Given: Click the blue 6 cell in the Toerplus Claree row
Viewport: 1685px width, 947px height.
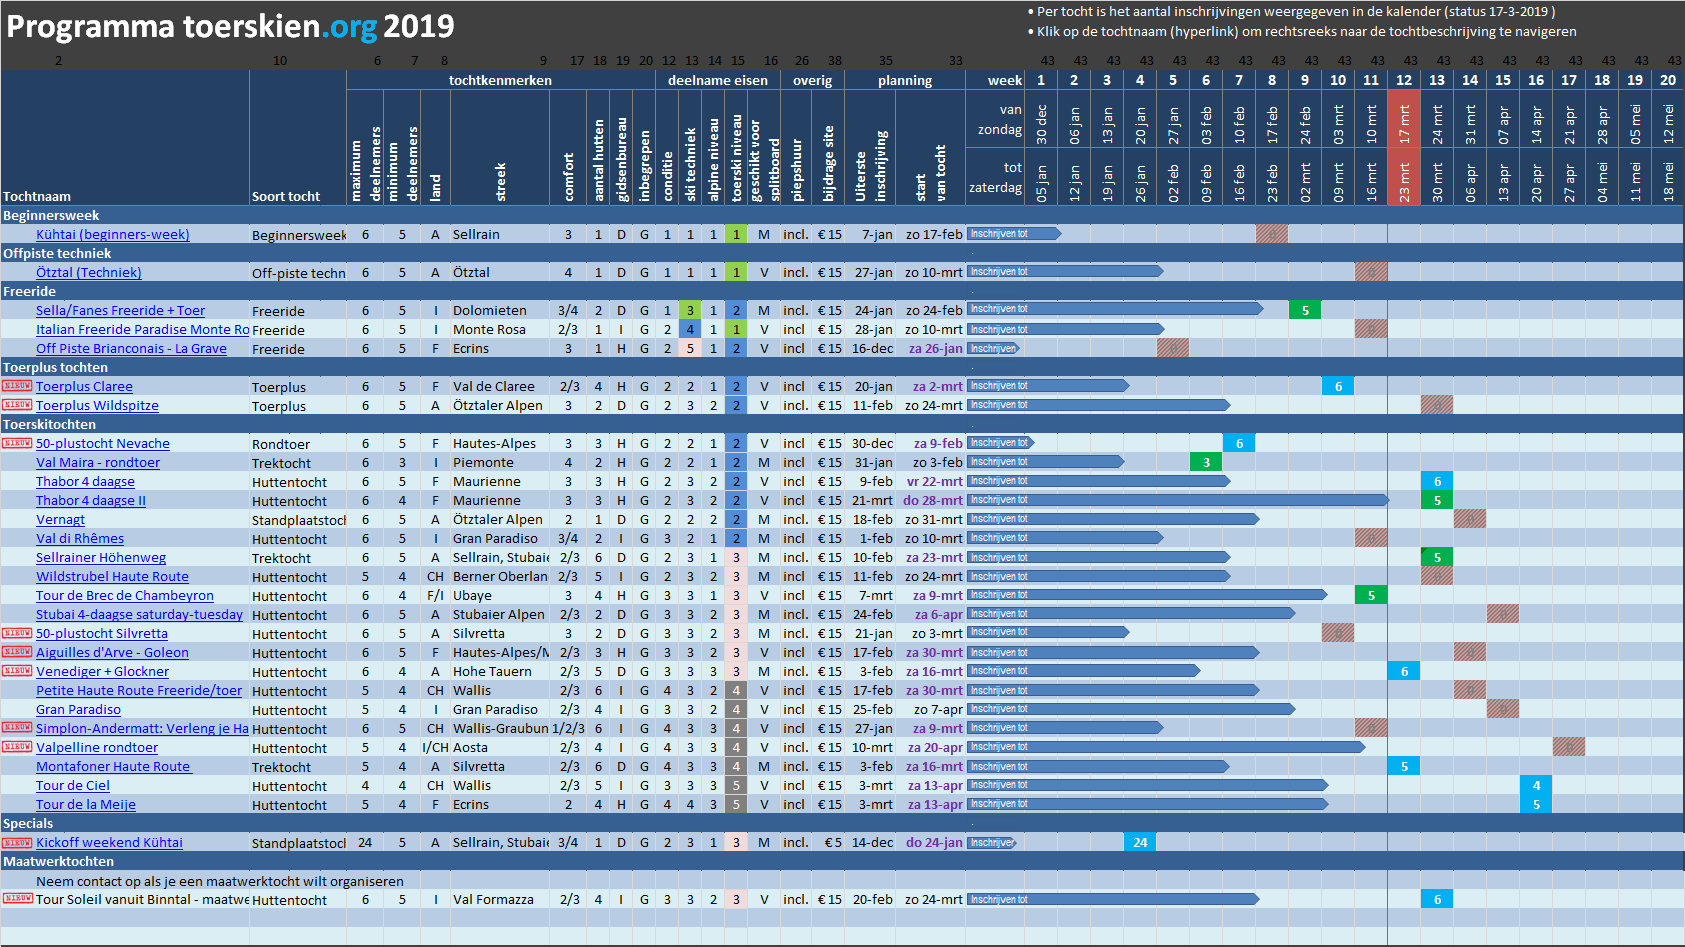Looking at the screenshot, I should (1338, 386).
